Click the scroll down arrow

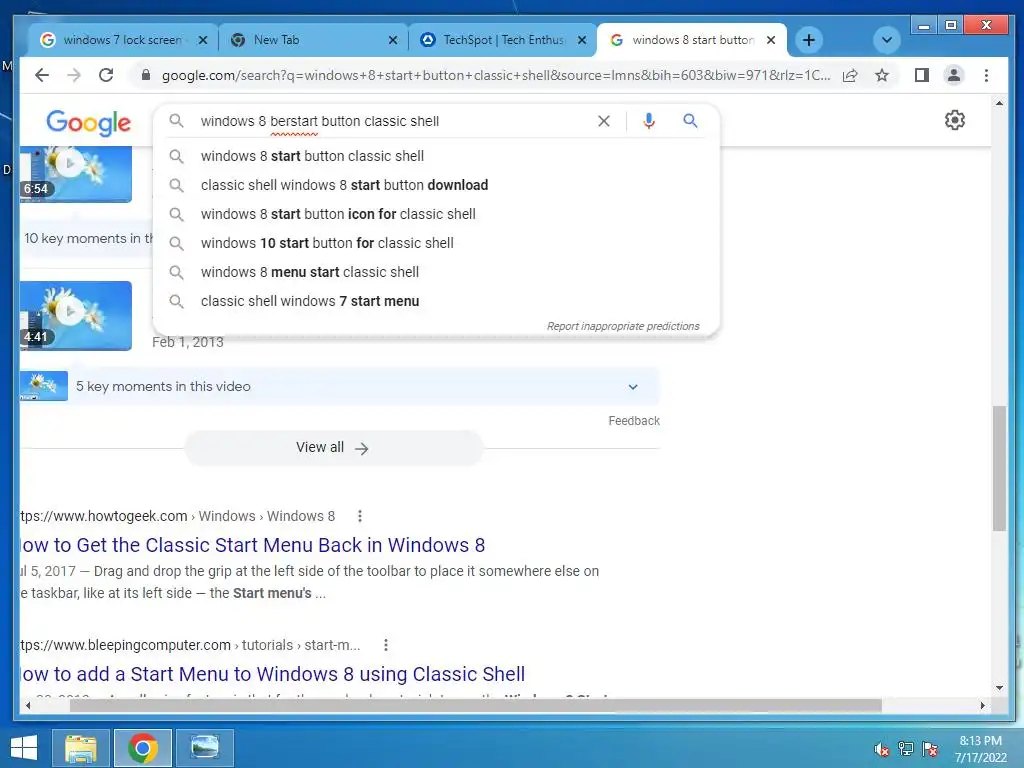(x=999, y=687)
